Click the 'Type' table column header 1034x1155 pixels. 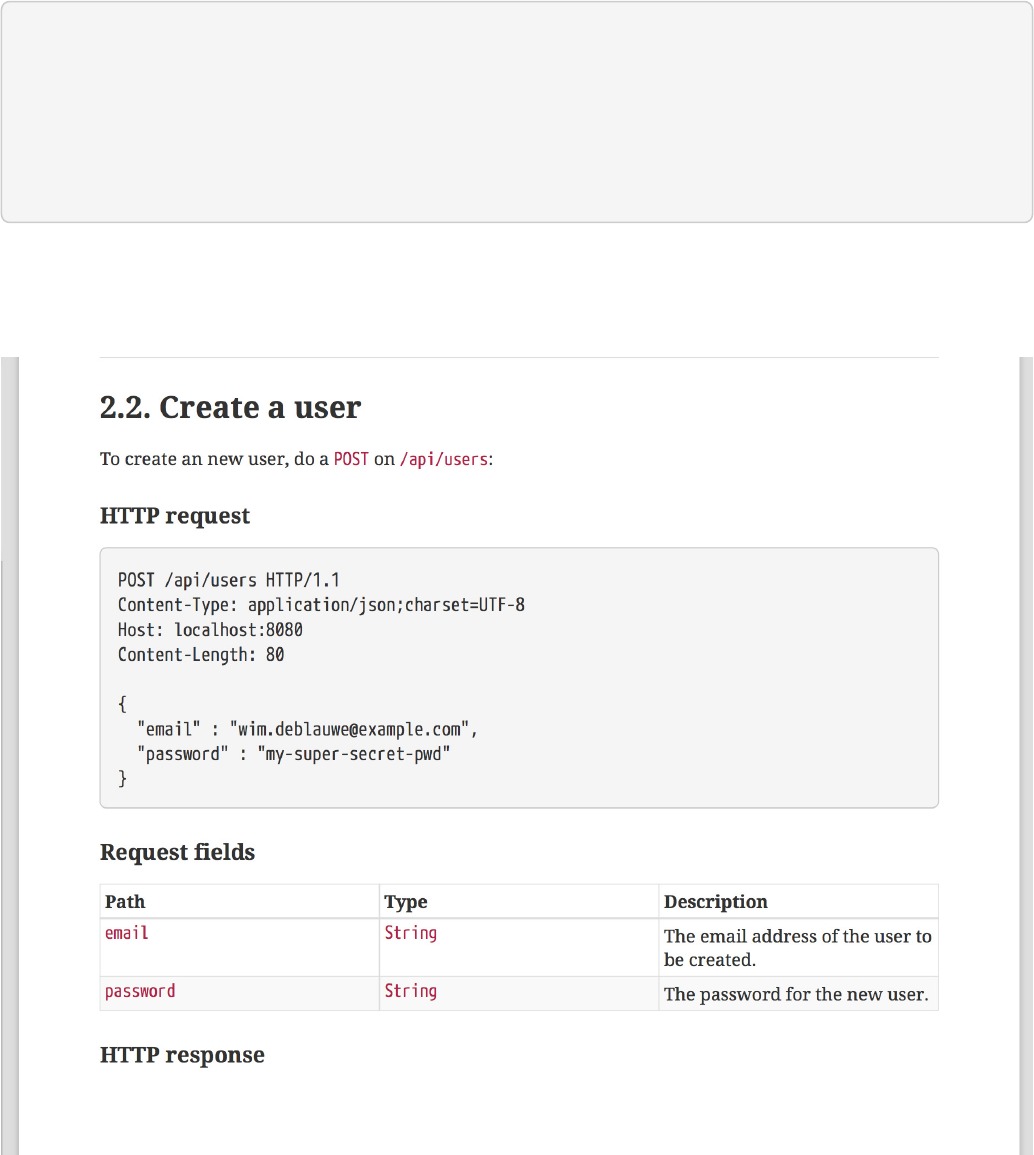(x=519, y=902)
